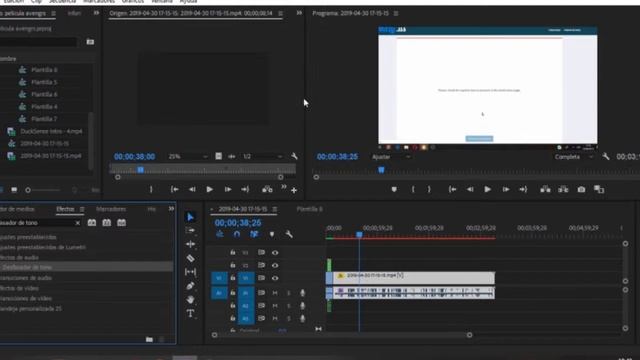
Task: Mark Out point in Program monitor
Action: [429, 189]
